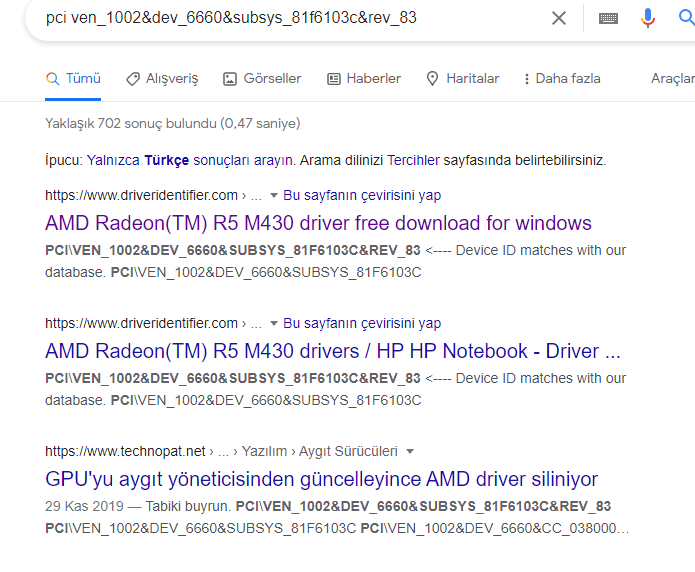The height and width of the screenshot is (572, 695).
Task: Expand the Daha fazla menu
Action: coord(562,79)
